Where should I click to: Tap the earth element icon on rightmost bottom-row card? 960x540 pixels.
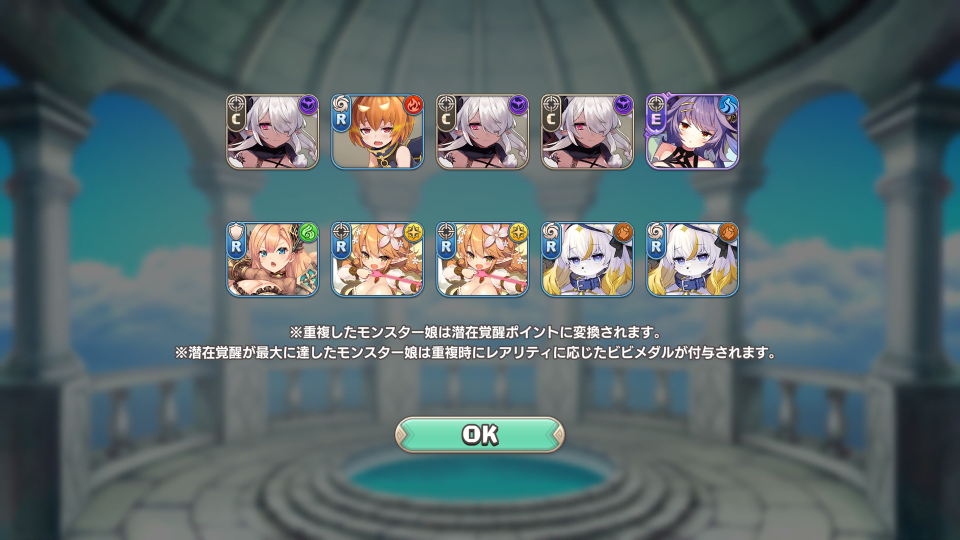pyautogui.click(x=729, y=233)
